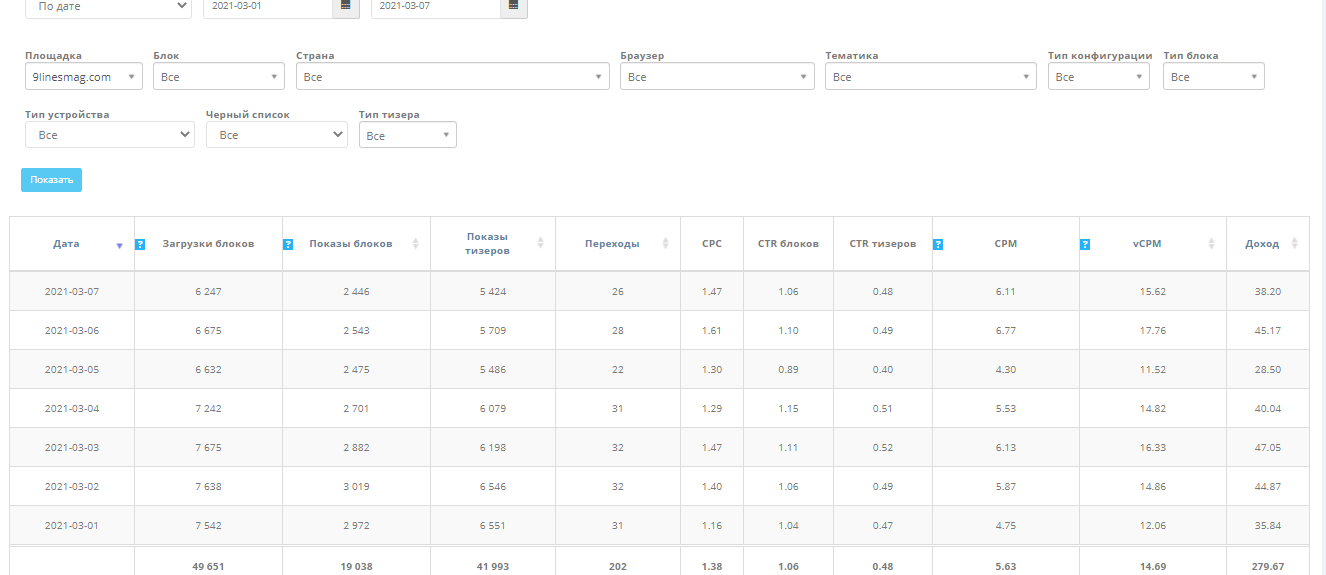Select date cell 2021-03-05
1326x575 pixels.
tap(72, 370)
